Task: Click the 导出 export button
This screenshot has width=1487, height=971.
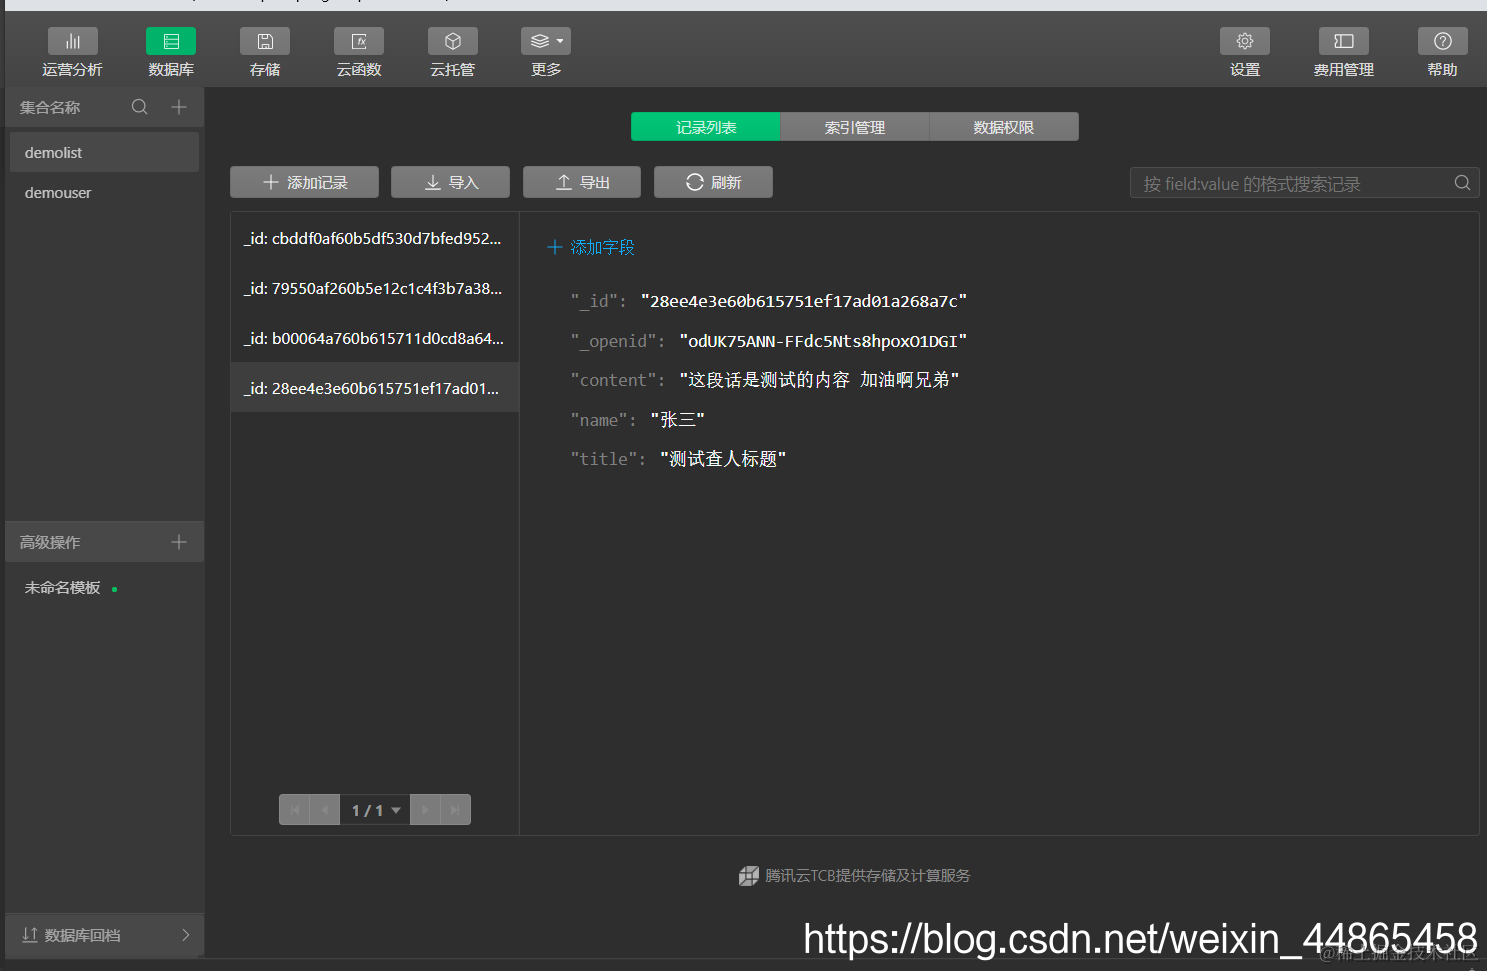Action: point(582,182)
